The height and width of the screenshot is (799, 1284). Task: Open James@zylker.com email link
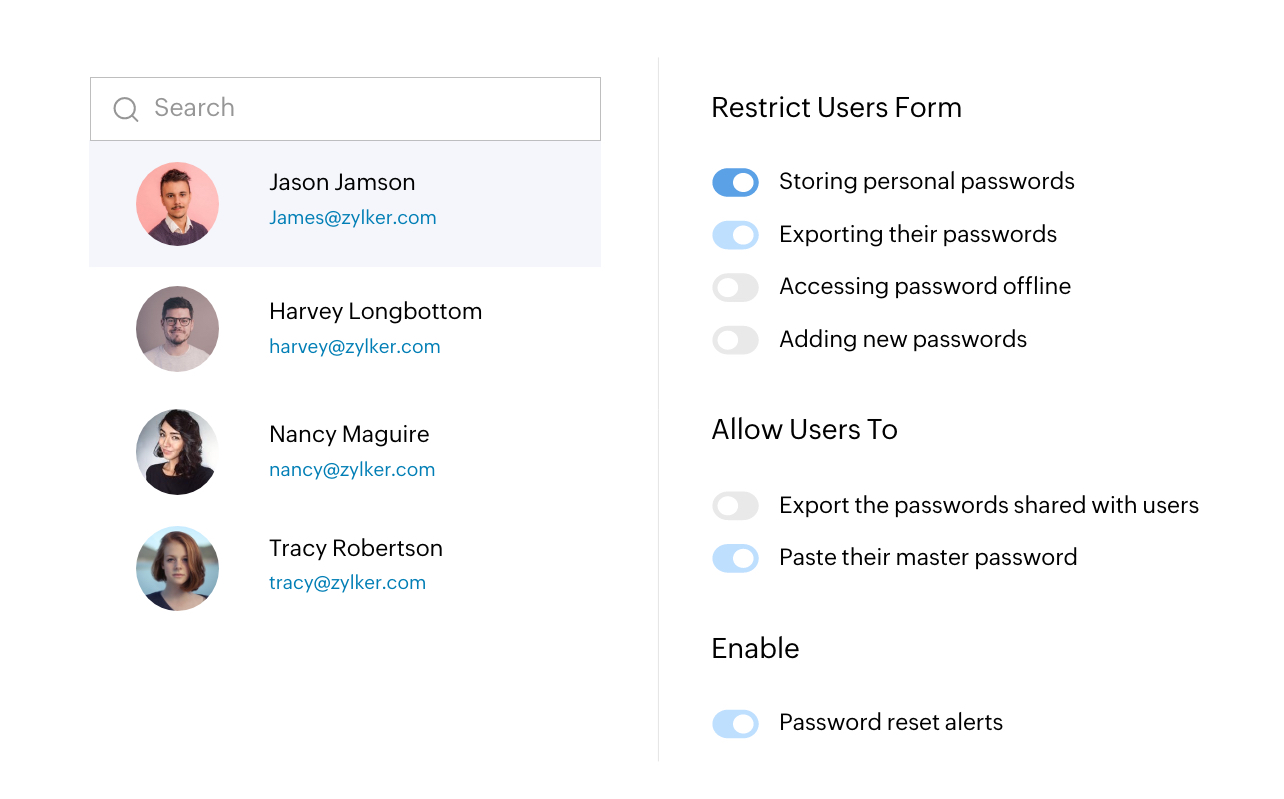pyautogui.click(x=353, y=218)
